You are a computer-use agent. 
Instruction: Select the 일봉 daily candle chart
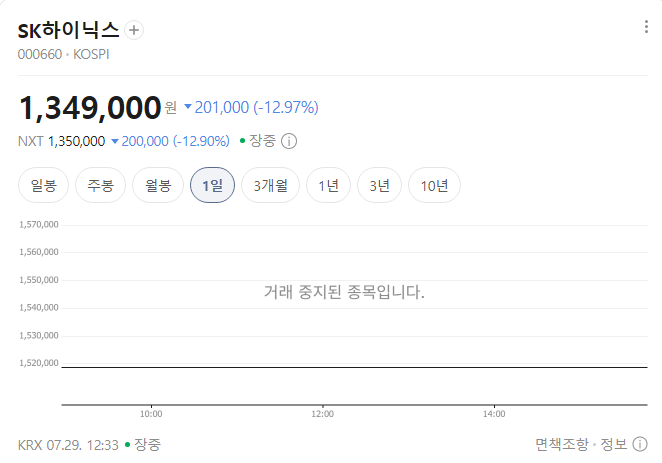click(x=43, y=185)
